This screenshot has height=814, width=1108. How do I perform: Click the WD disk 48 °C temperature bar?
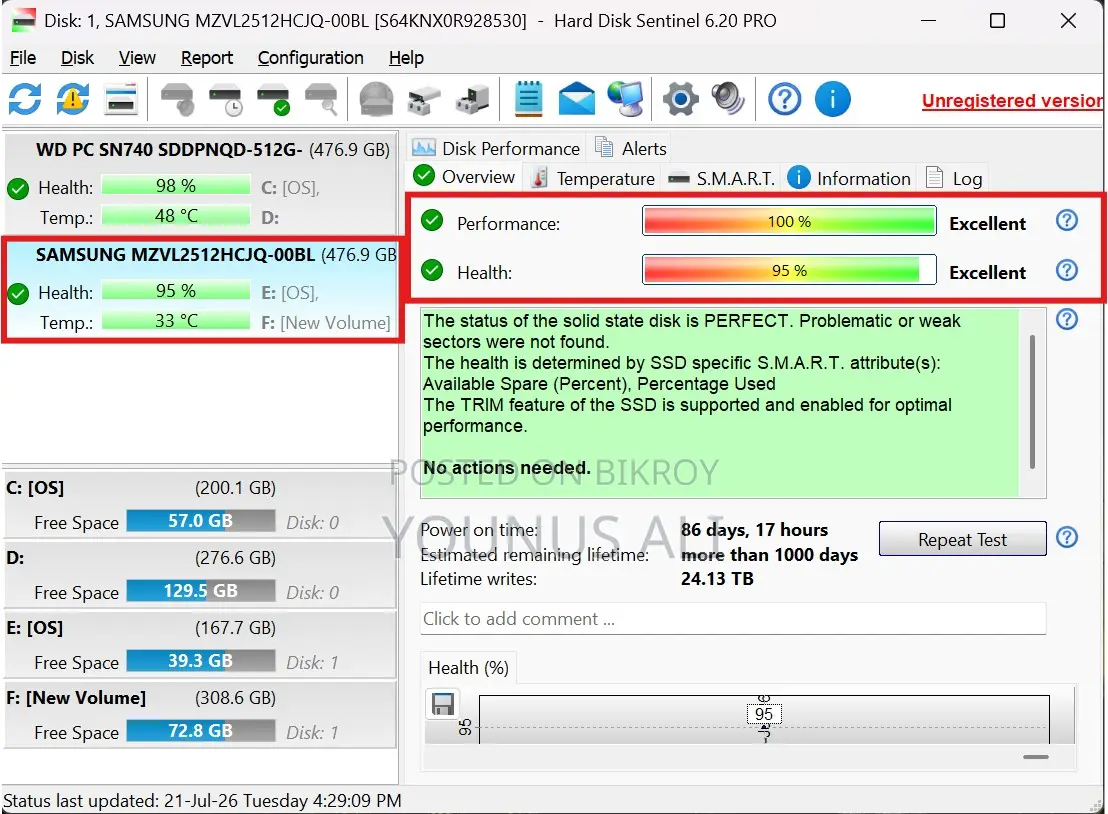pos(176,216)
